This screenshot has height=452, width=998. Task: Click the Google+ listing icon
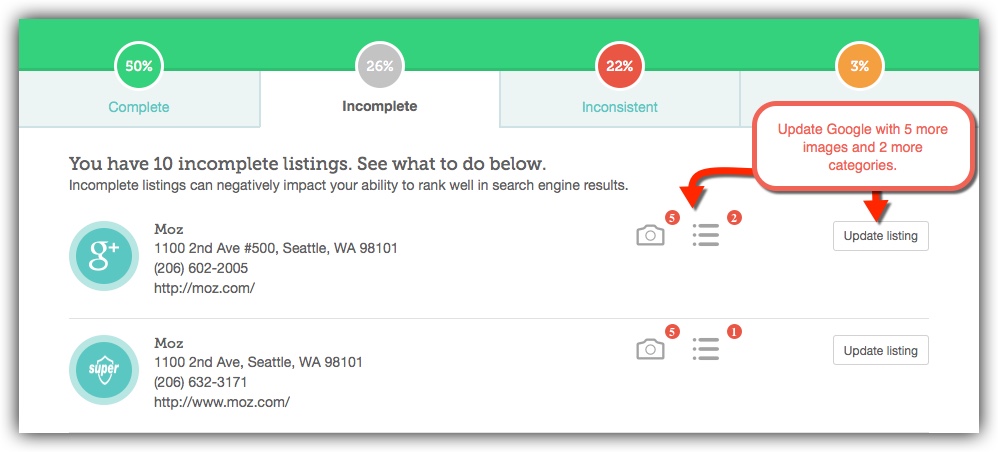pos(104,256)
